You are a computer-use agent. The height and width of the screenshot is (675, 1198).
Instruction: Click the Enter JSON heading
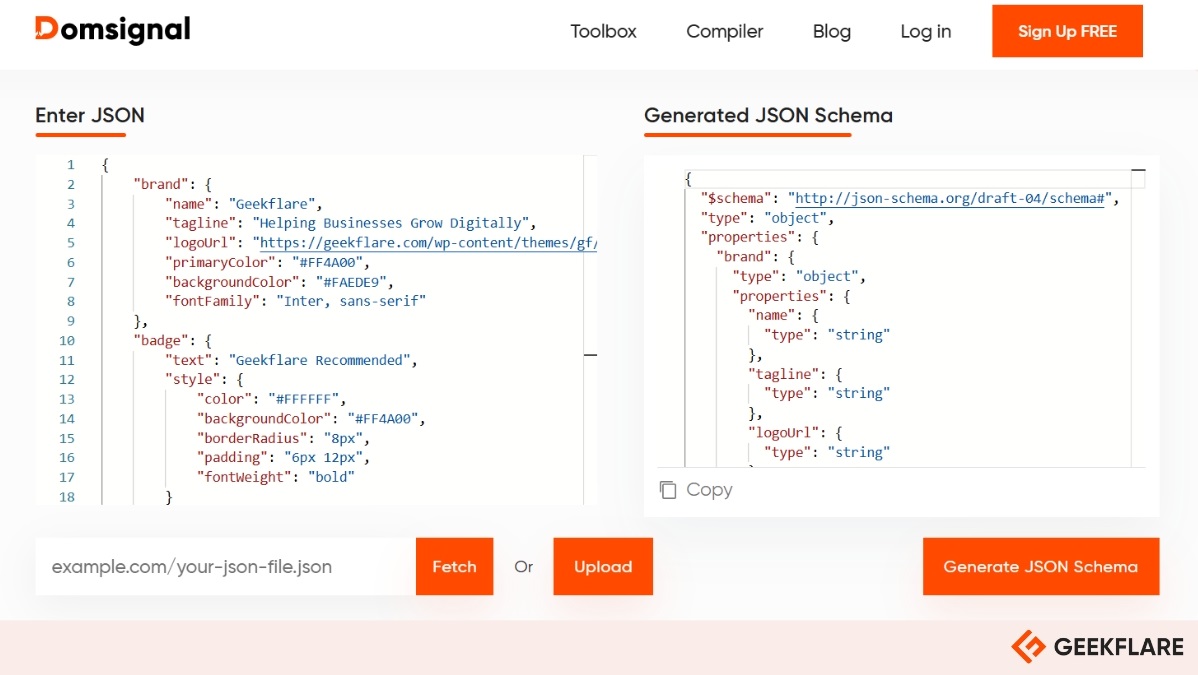click(x=89, y=115)
